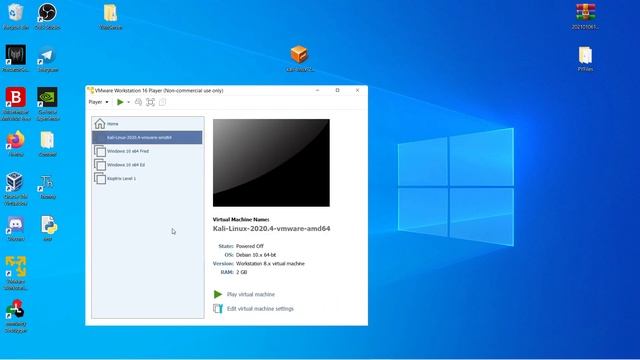Select the Oracle VM VirtualBox desktop icon
Viewport: 640px width, 360px height.
[x=16, y=189]
